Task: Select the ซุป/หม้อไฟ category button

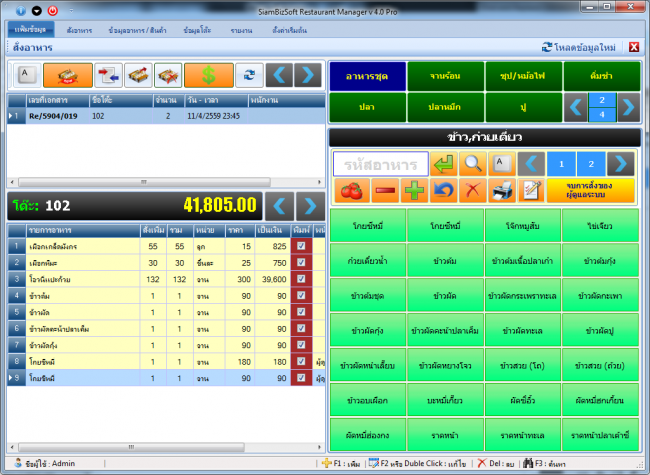Action: click(523, 76)
